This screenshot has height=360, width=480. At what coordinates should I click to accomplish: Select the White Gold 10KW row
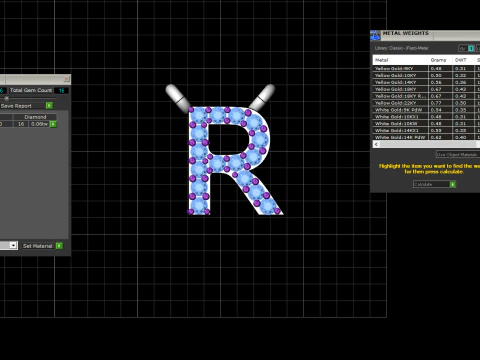tap(426, 124)
